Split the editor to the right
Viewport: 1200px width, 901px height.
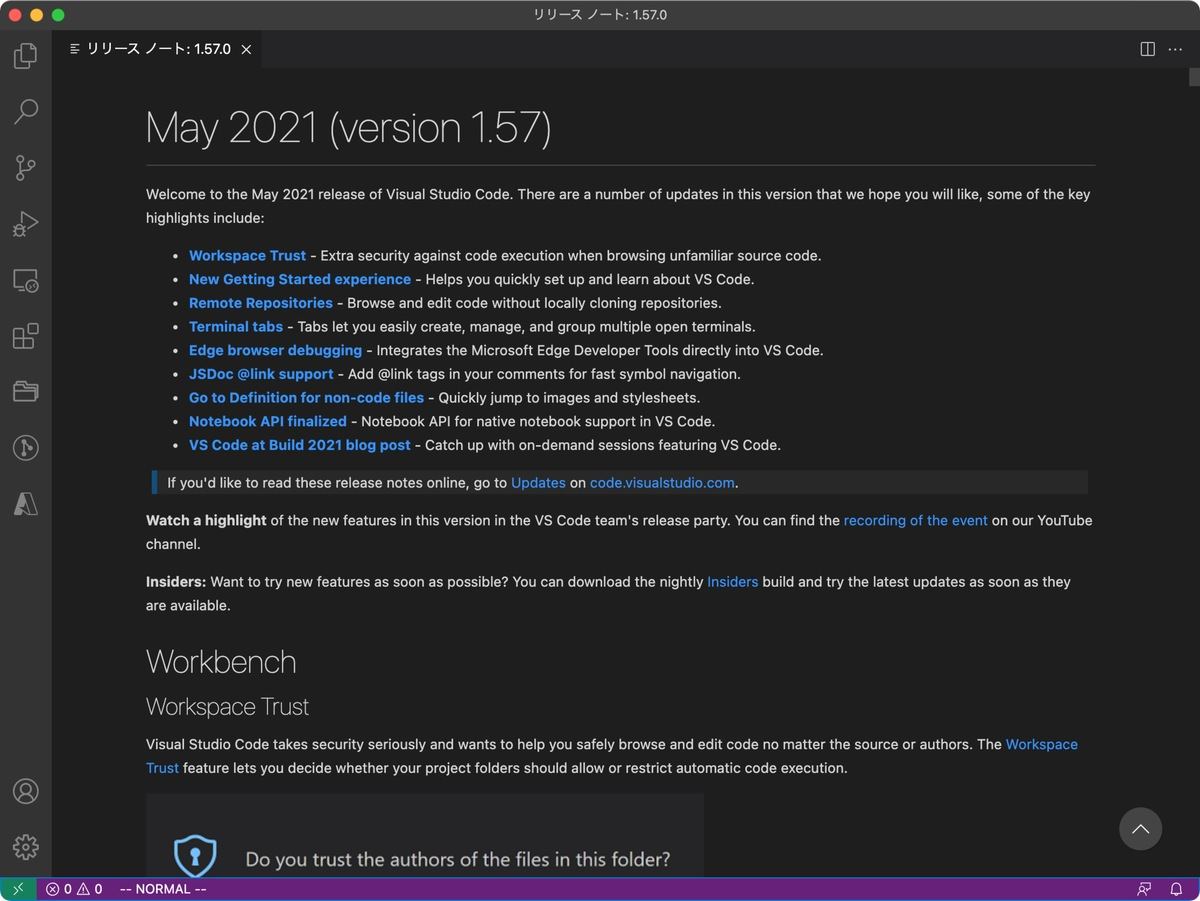click(1148, 49)
